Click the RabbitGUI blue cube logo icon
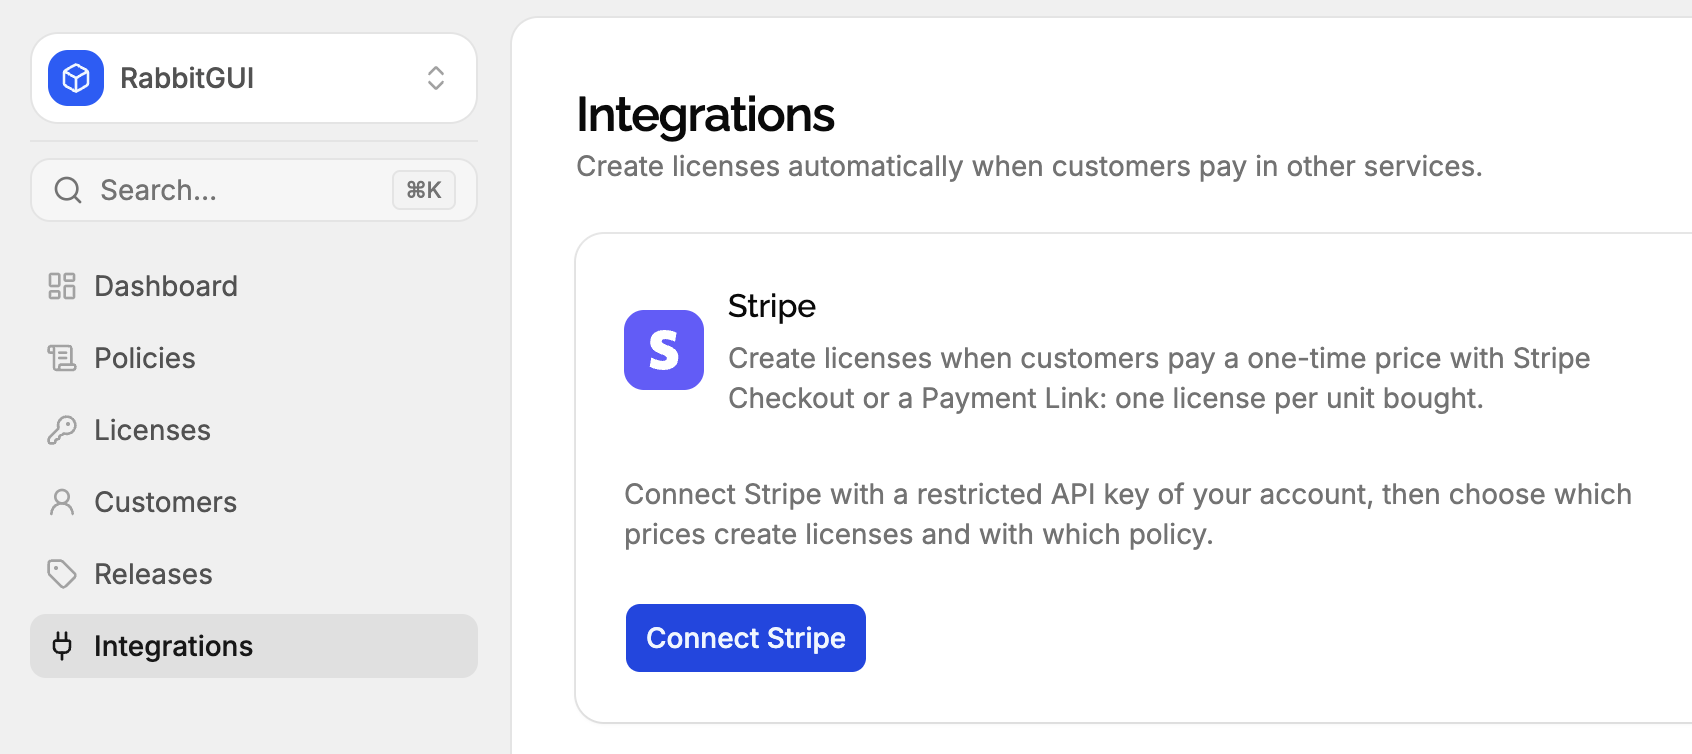The width and height of the screenshot is (1692, 754). [76, 78]
